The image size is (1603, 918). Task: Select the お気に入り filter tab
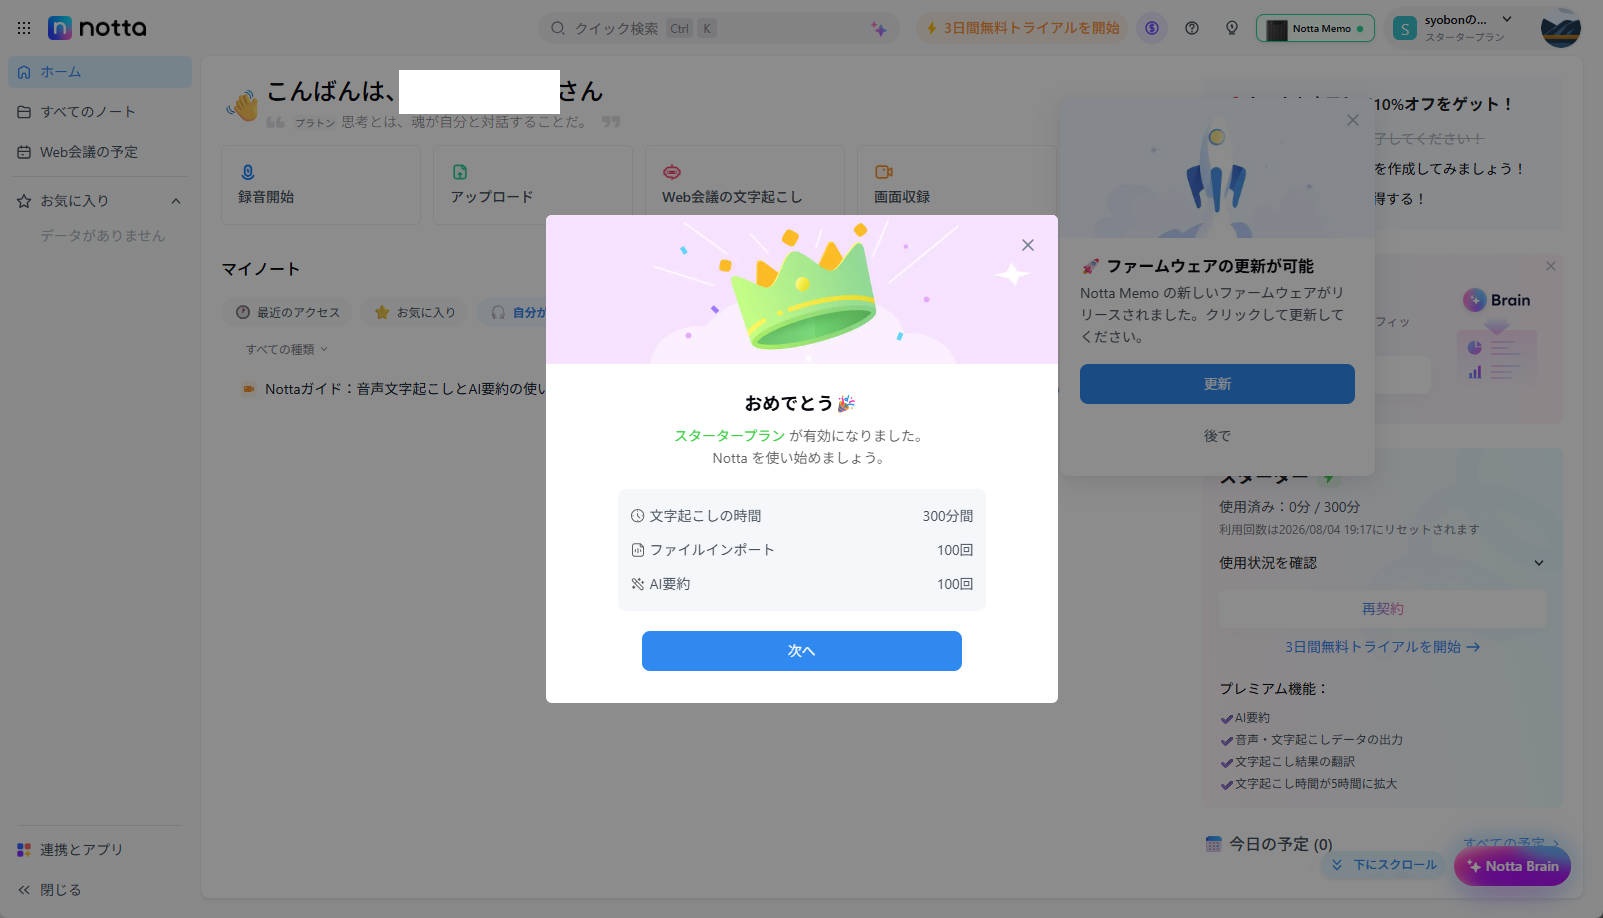click(414, 312)
